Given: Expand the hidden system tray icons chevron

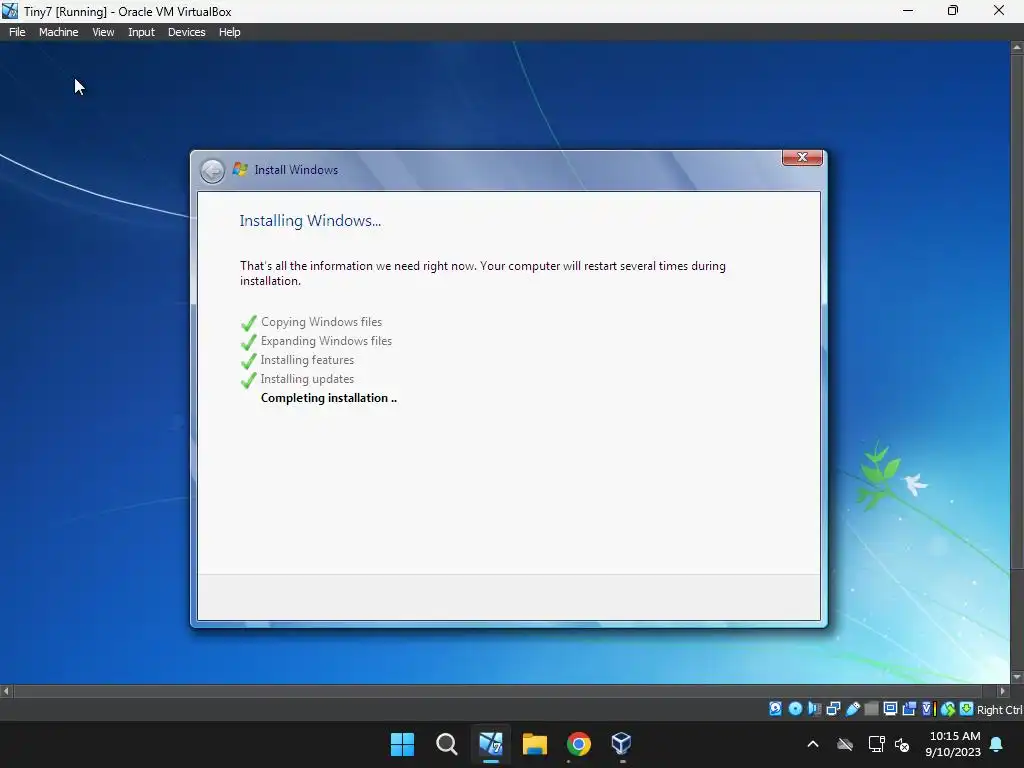Looking at the screenshot, I should click(x=813, y=744).
